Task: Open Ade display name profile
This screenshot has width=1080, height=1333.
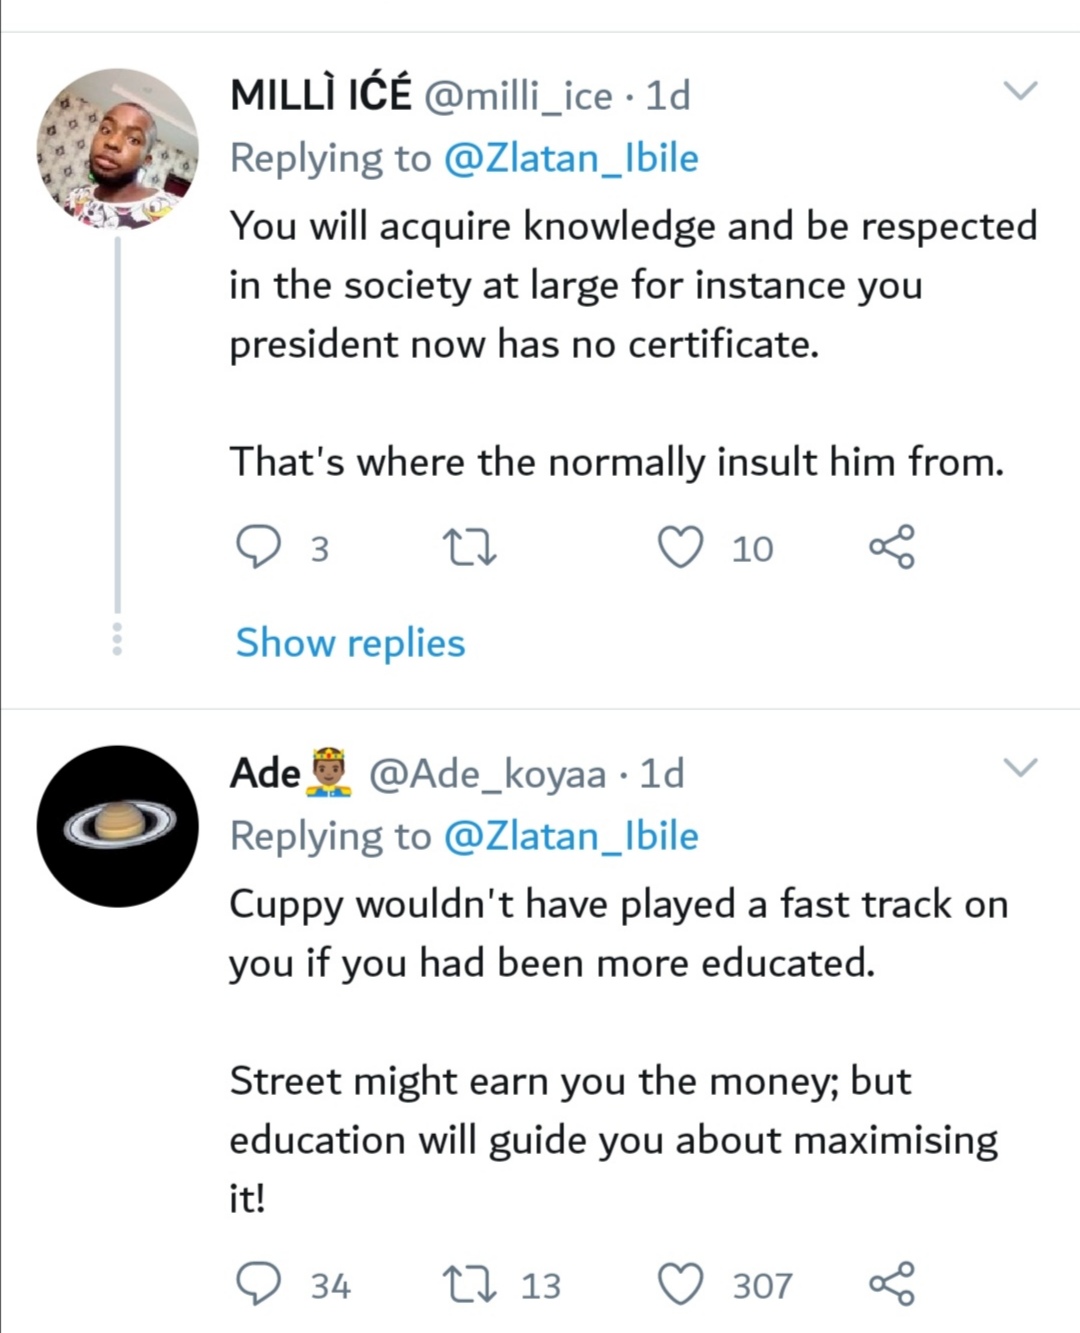Action: coord(266,773)
